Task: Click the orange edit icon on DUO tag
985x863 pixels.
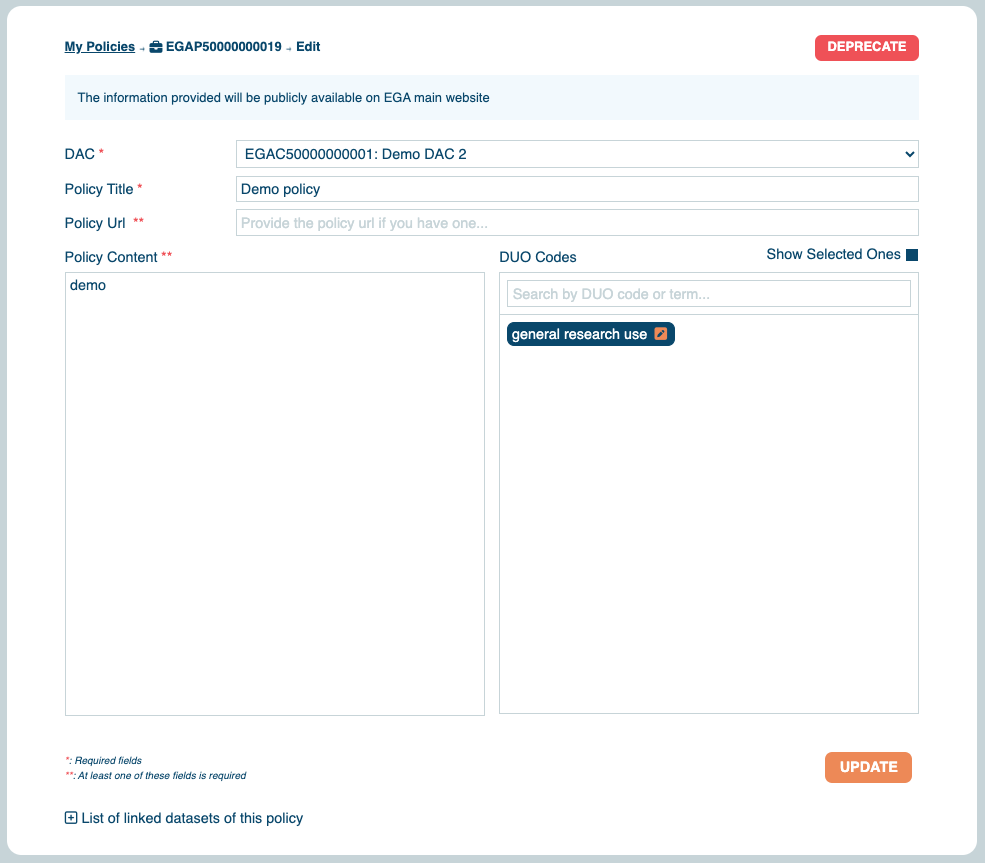Action: point(661,334)
